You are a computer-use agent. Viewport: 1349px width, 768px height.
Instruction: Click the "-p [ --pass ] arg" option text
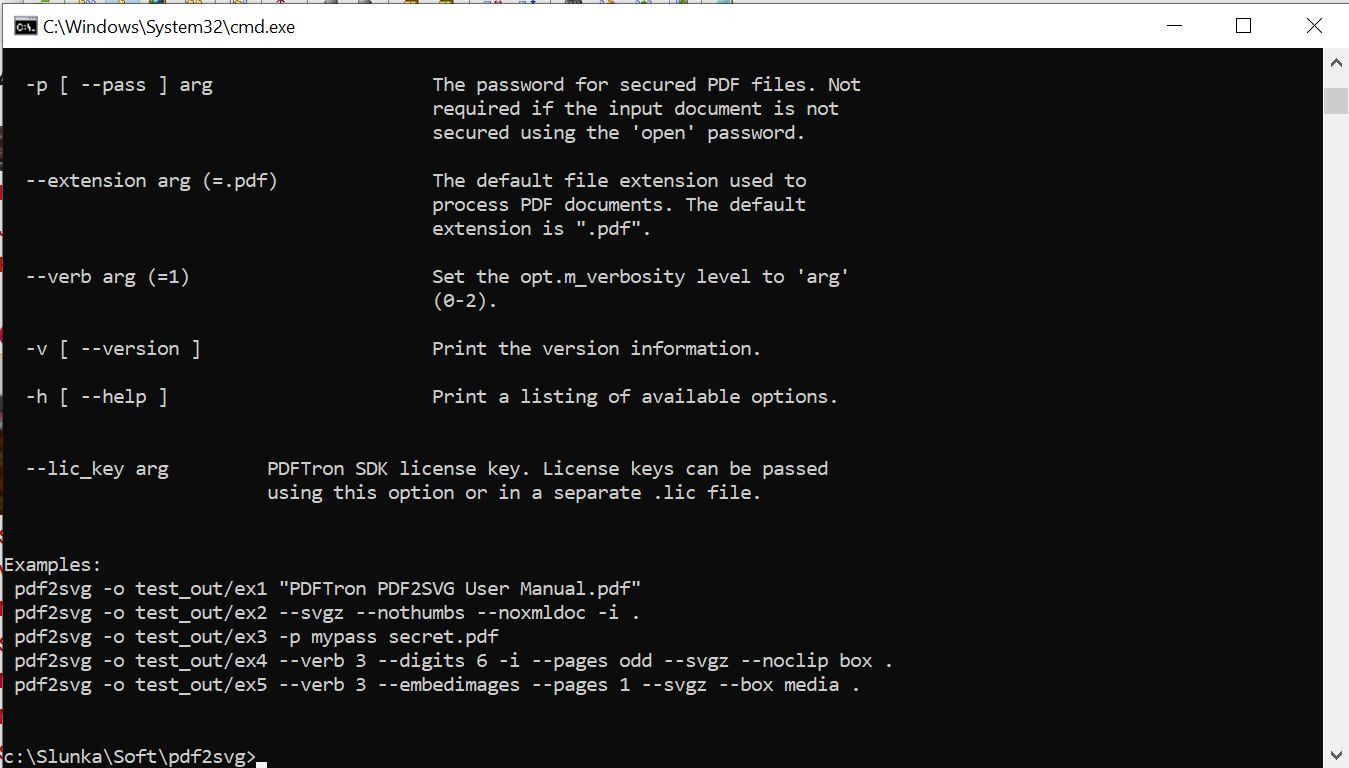tap(119, 84)
